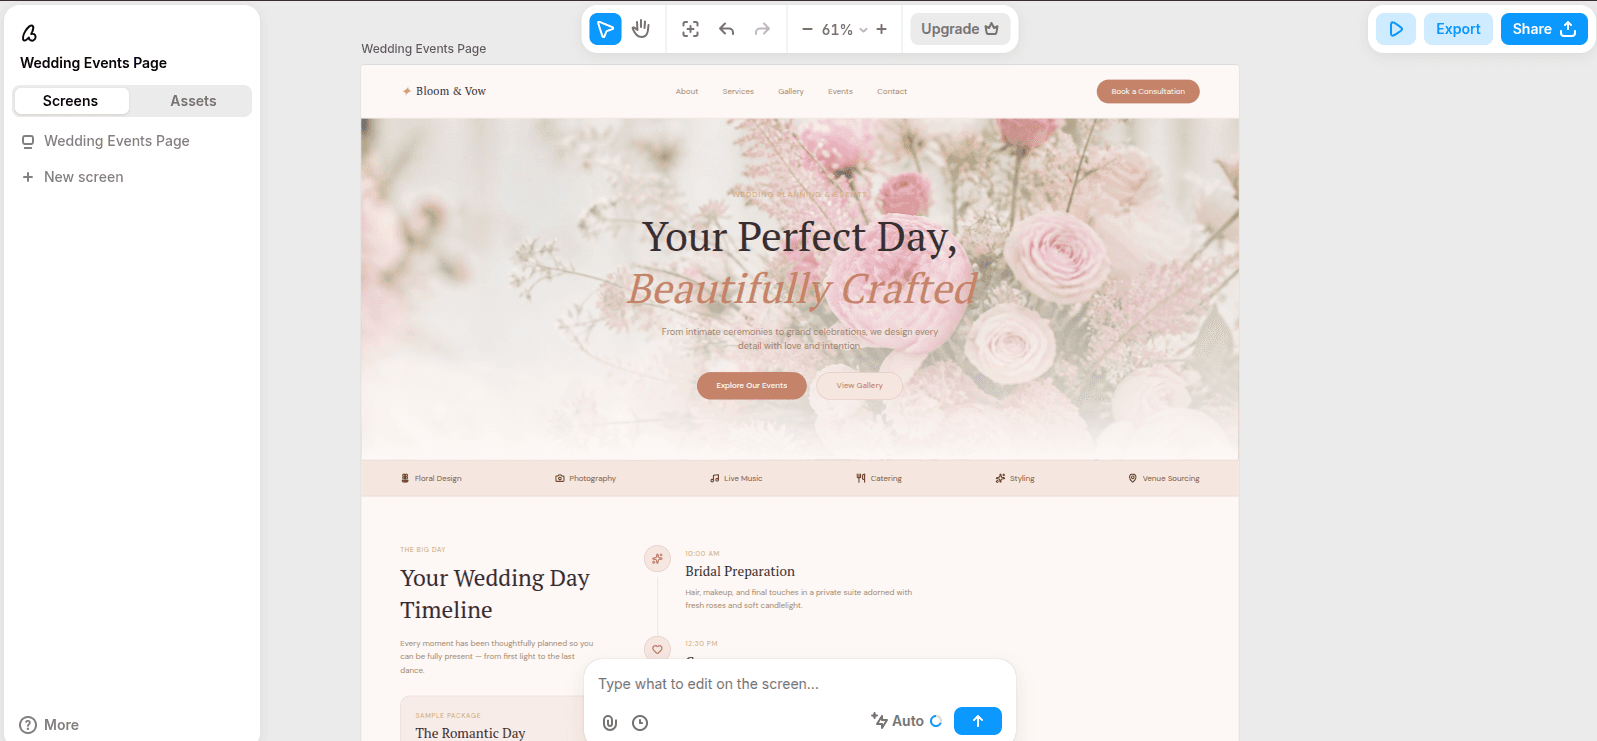Click the fit-to-screen focus icon
The height and width of the screenshot is (741, 1597).
690,29
